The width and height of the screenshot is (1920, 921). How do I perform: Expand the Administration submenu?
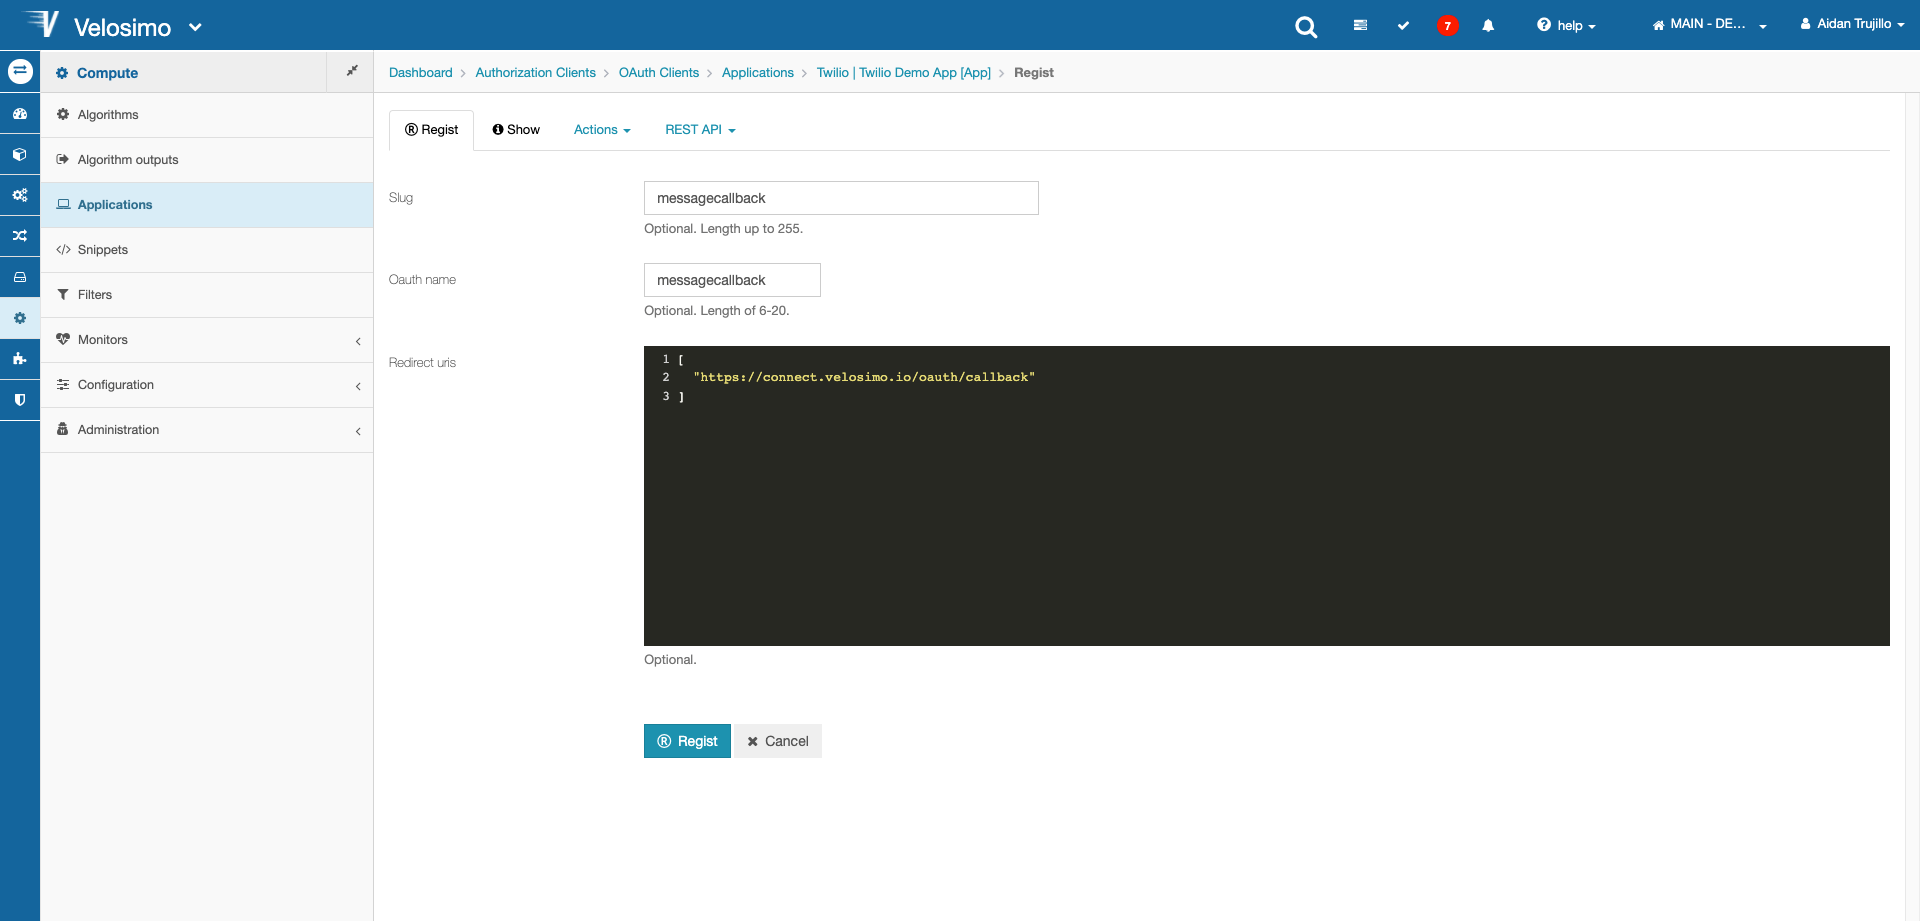(207, 430)
